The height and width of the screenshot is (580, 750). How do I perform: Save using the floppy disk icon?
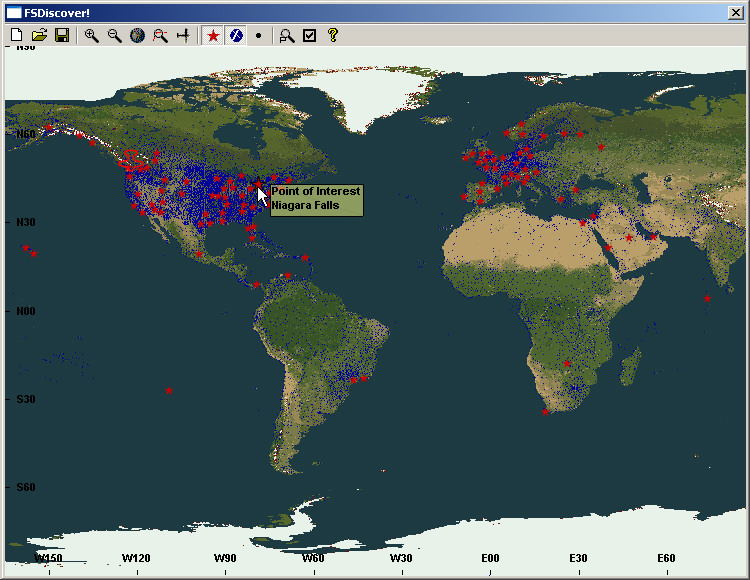pos(61,35)
